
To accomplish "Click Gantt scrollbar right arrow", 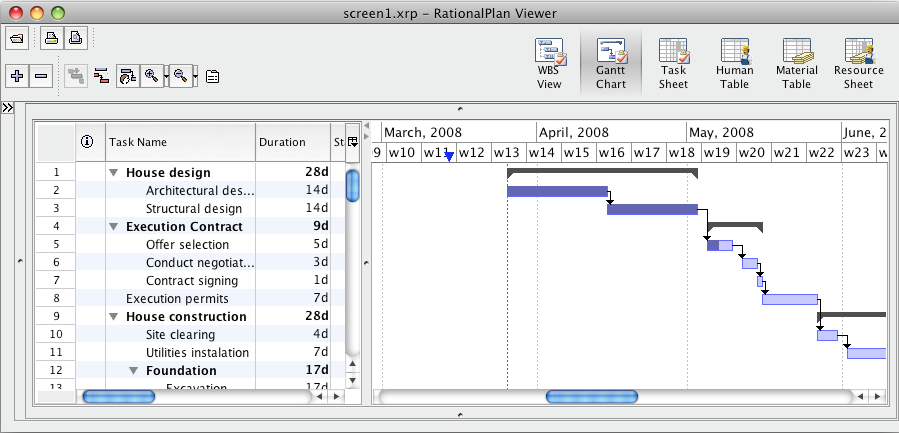I will (x=877, y=396).
